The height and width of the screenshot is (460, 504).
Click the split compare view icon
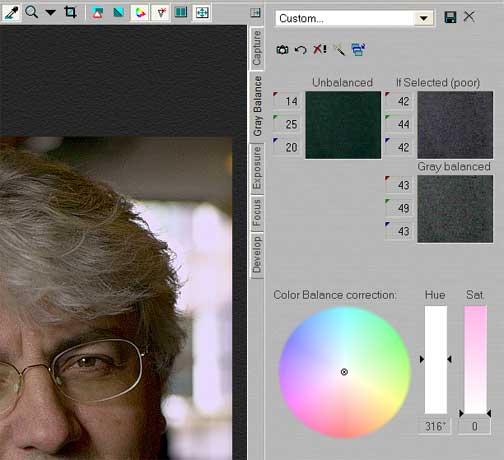coord(181,13)
